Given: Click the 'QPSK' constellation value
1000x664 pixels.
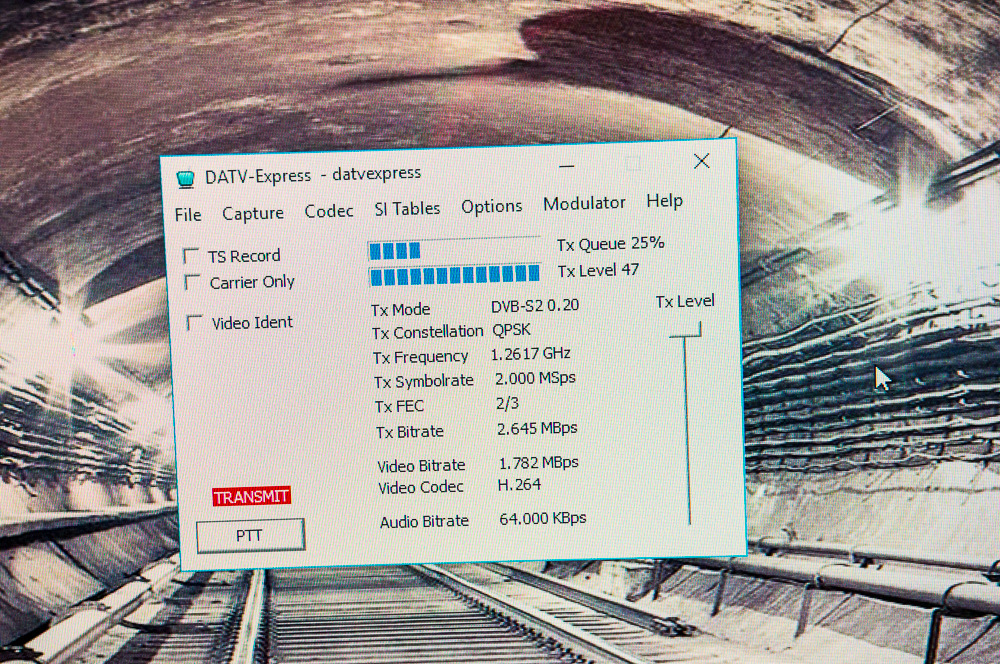Looking at the screenshot, I should coord(511,330).
